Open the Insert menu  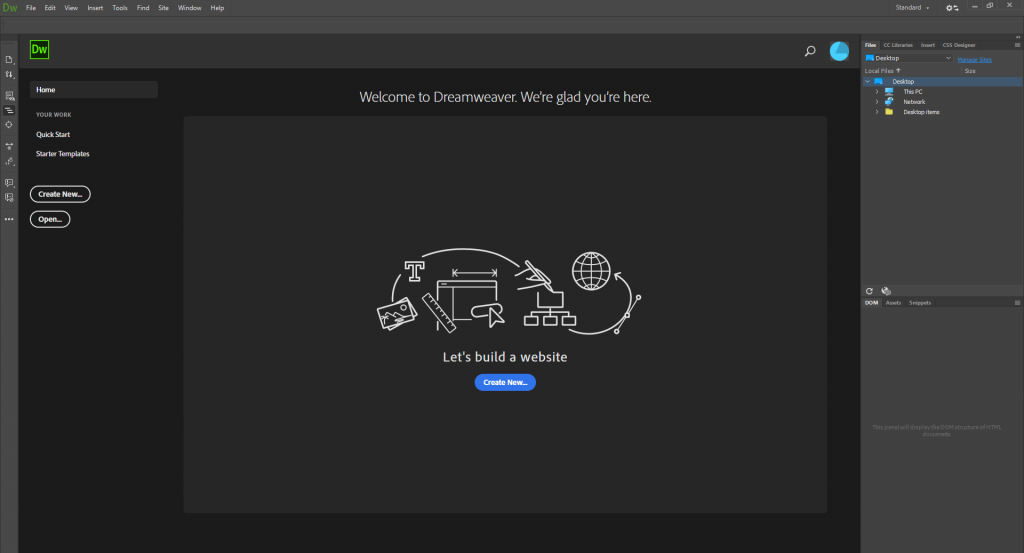pyautogui.click(x=95, y=8)
